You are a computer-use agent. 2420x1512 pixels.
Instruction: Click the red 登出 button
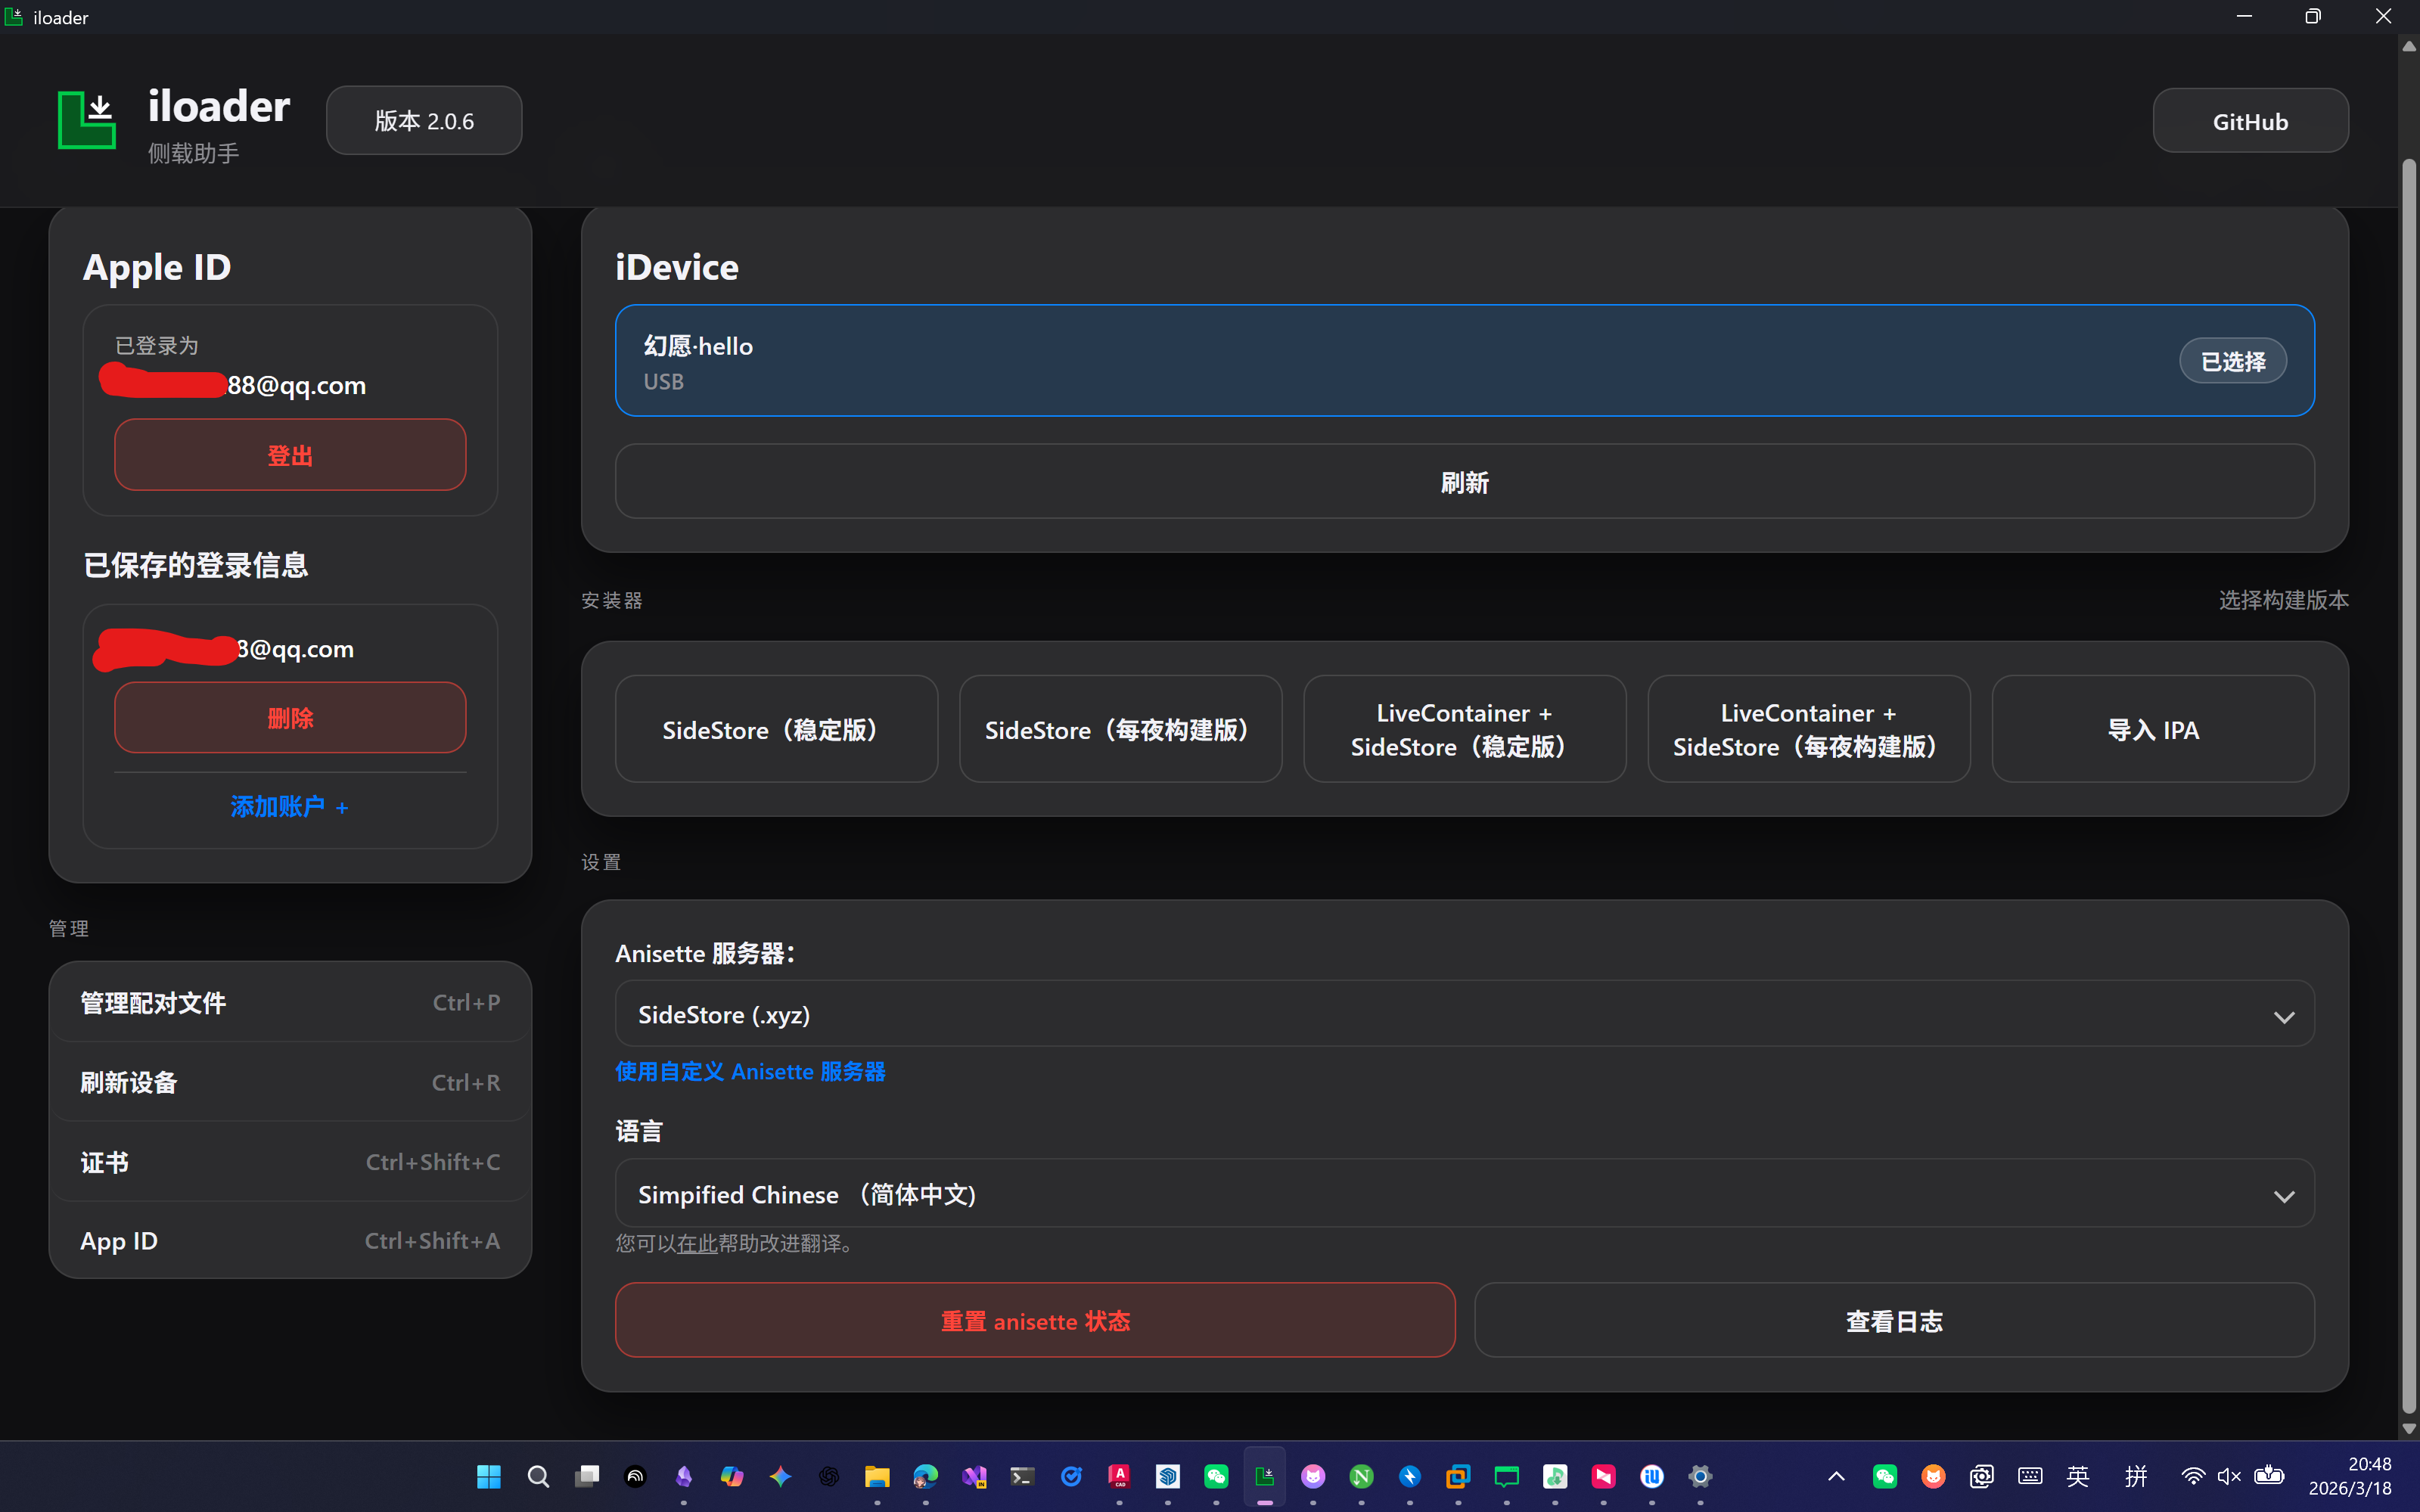pyautogui.click(x=290, y=455)
